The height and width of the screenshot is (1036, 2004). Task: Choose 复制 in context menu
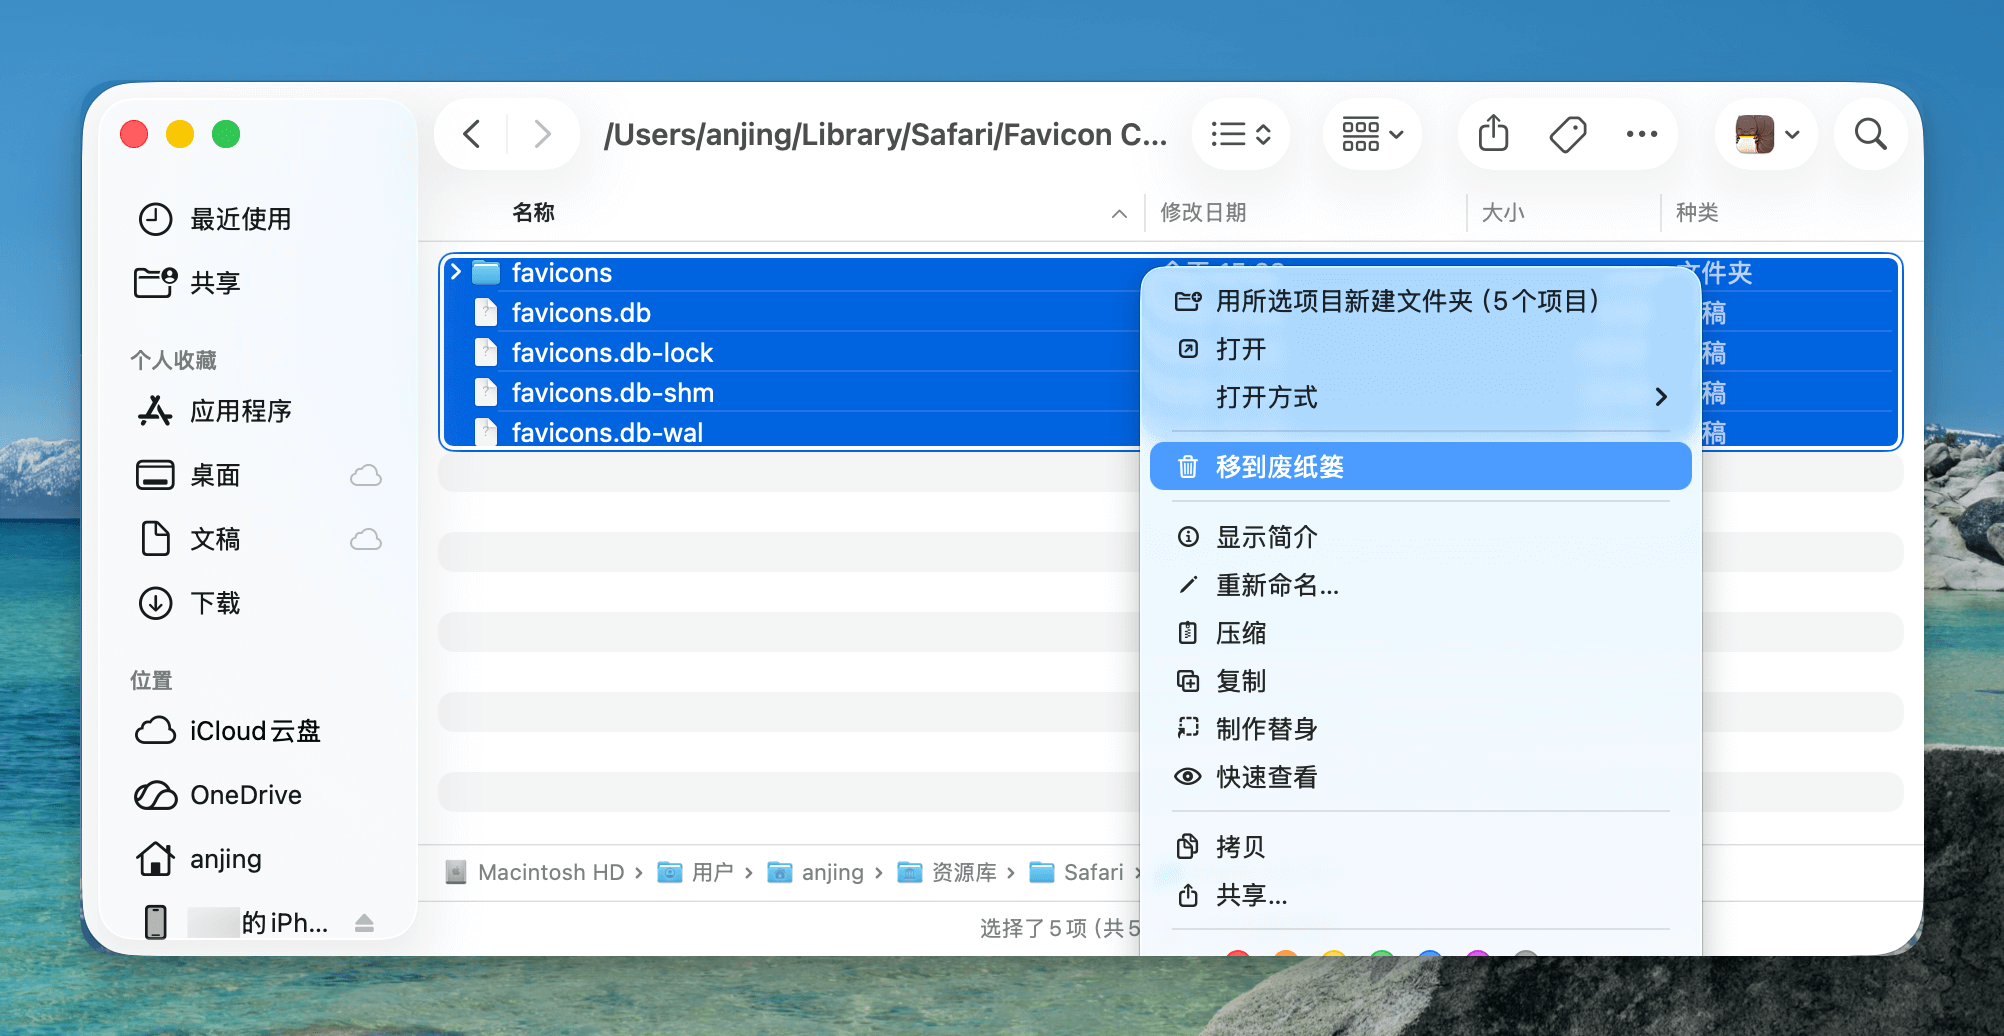[x=1420, y=681]
